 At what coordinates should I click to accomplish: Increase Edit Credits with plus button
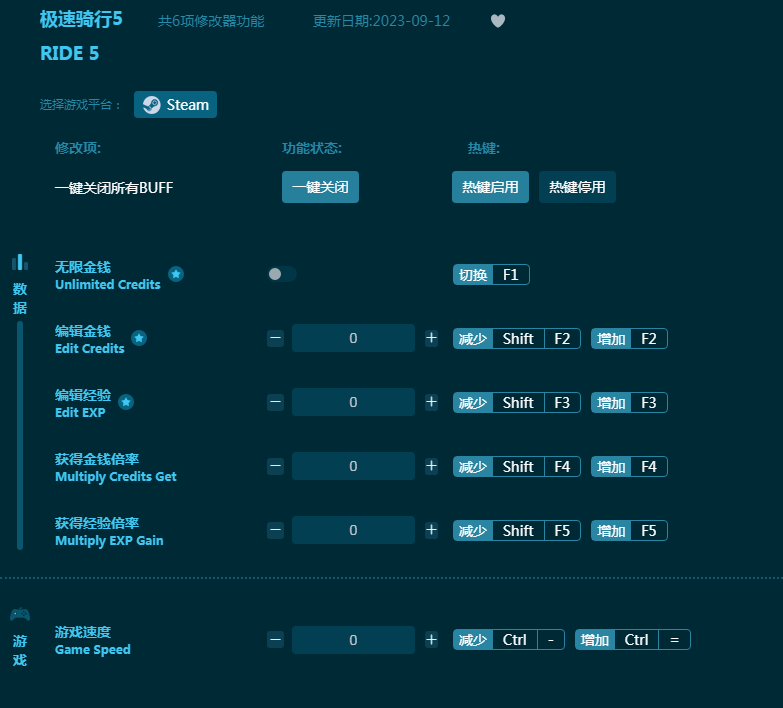point(431,338)
